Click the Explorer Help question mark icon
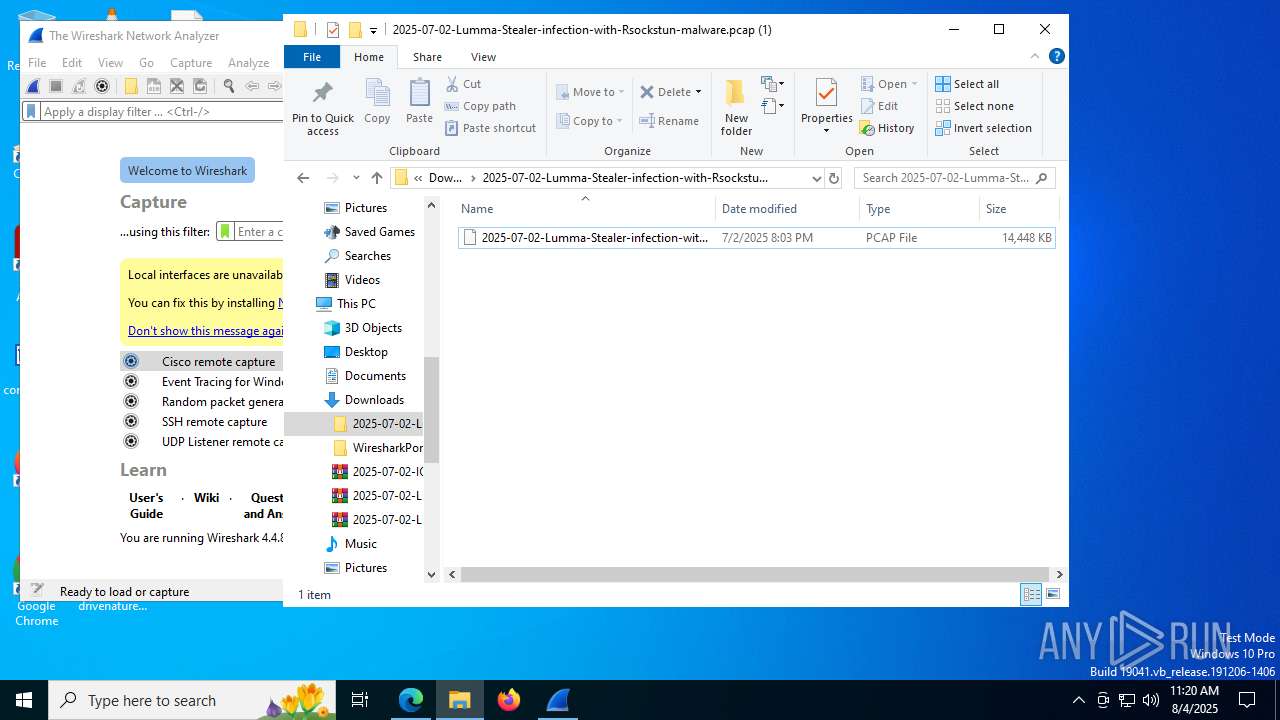The height and width of the screenshot is (720, 1280). coord(1056,57)
